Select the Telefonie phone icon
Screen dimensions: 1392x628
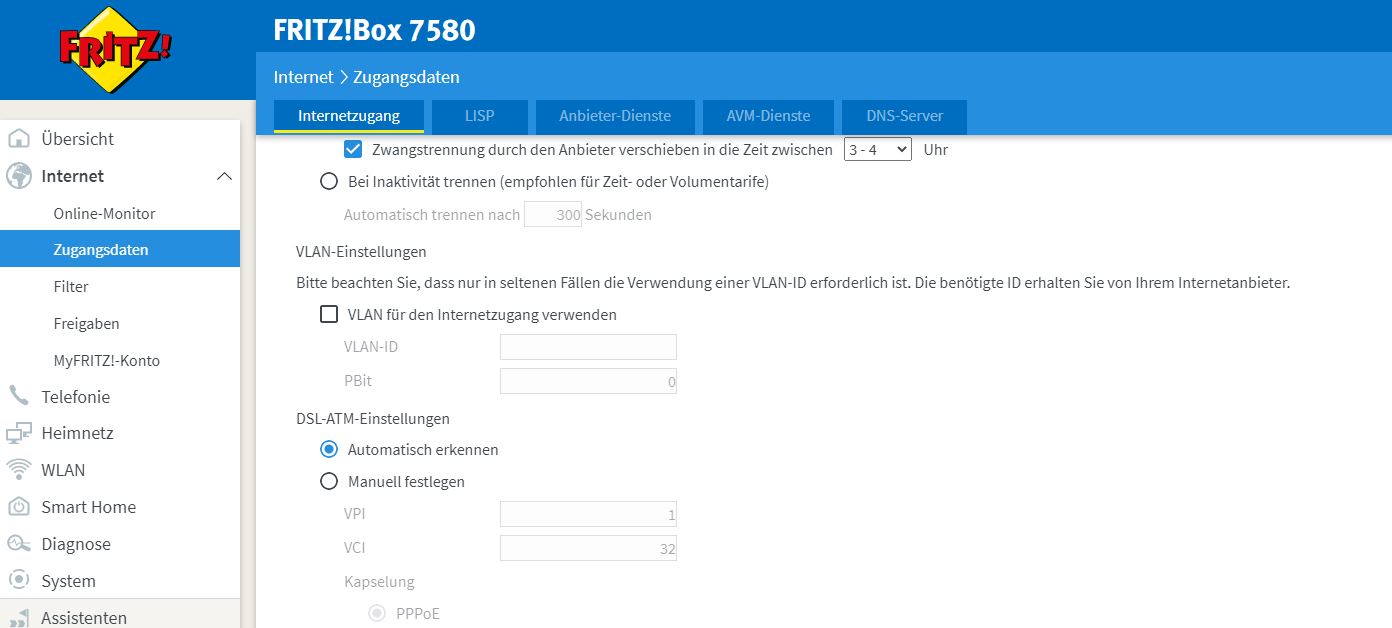pyautogui.click(x=20, y=396)
